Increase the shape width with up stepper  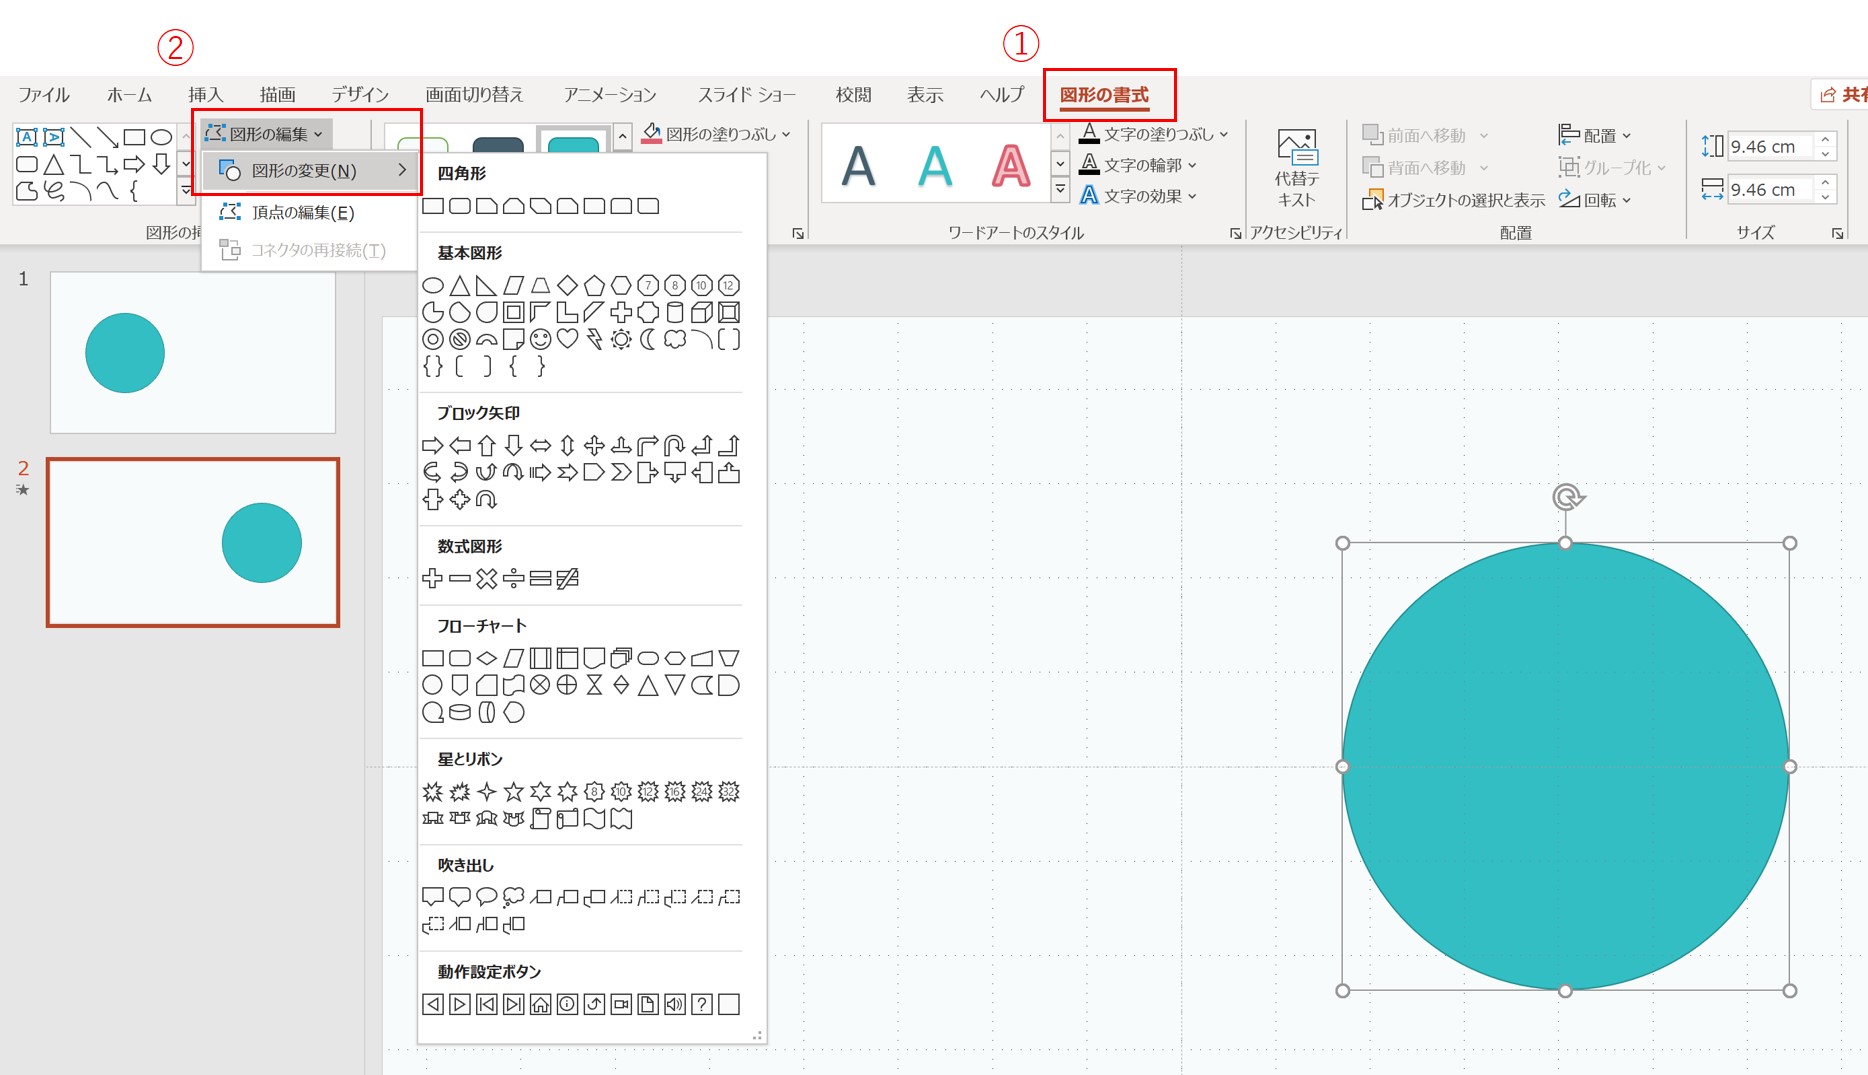[x=1825, y=183]
